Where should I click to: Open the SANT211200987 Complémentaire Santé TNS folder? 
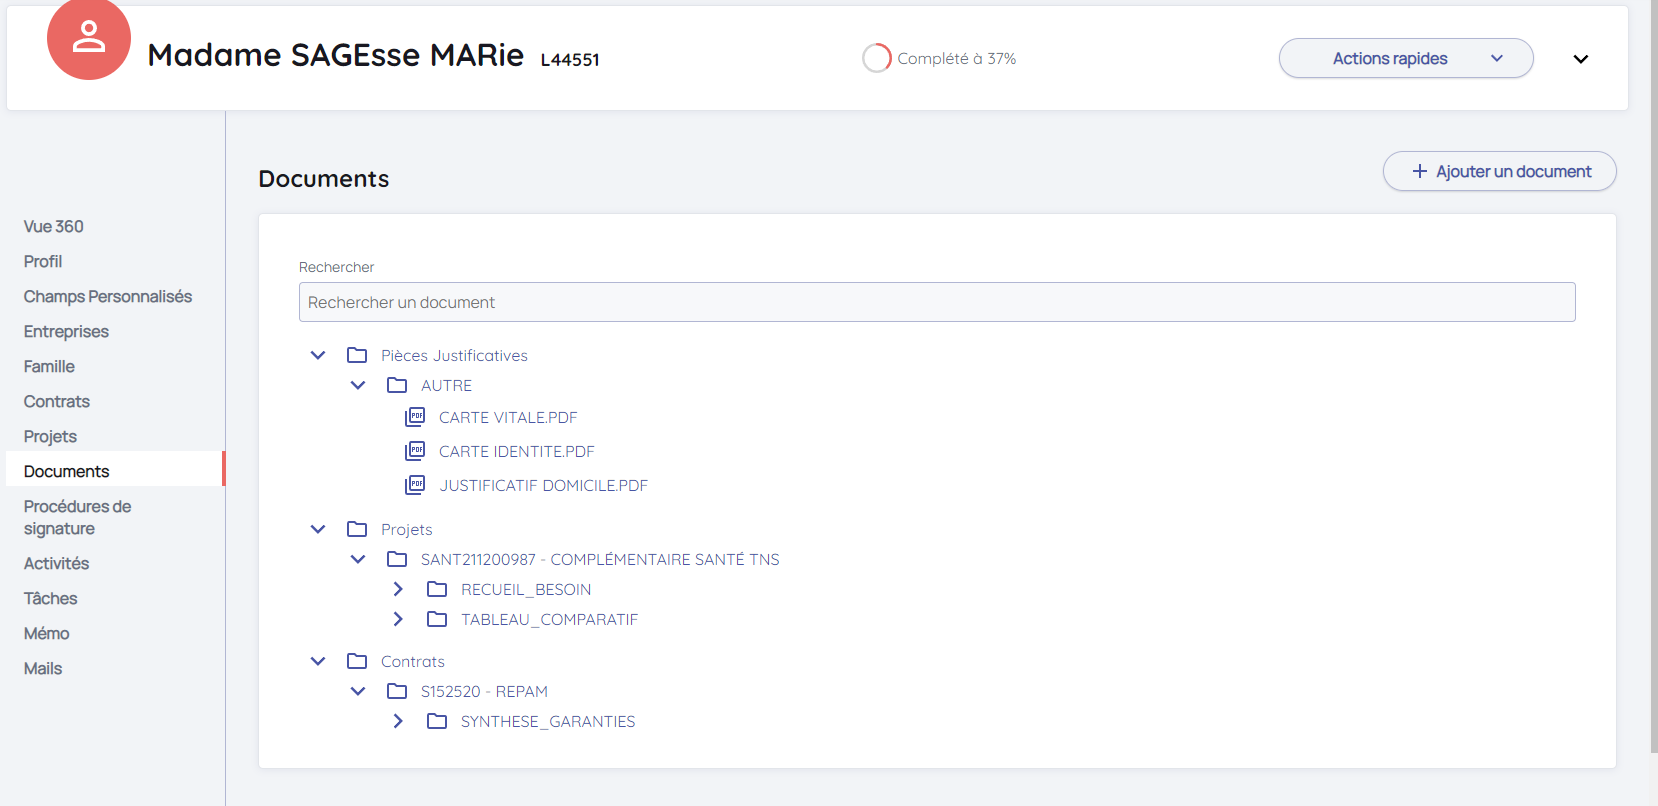[599, 559]
